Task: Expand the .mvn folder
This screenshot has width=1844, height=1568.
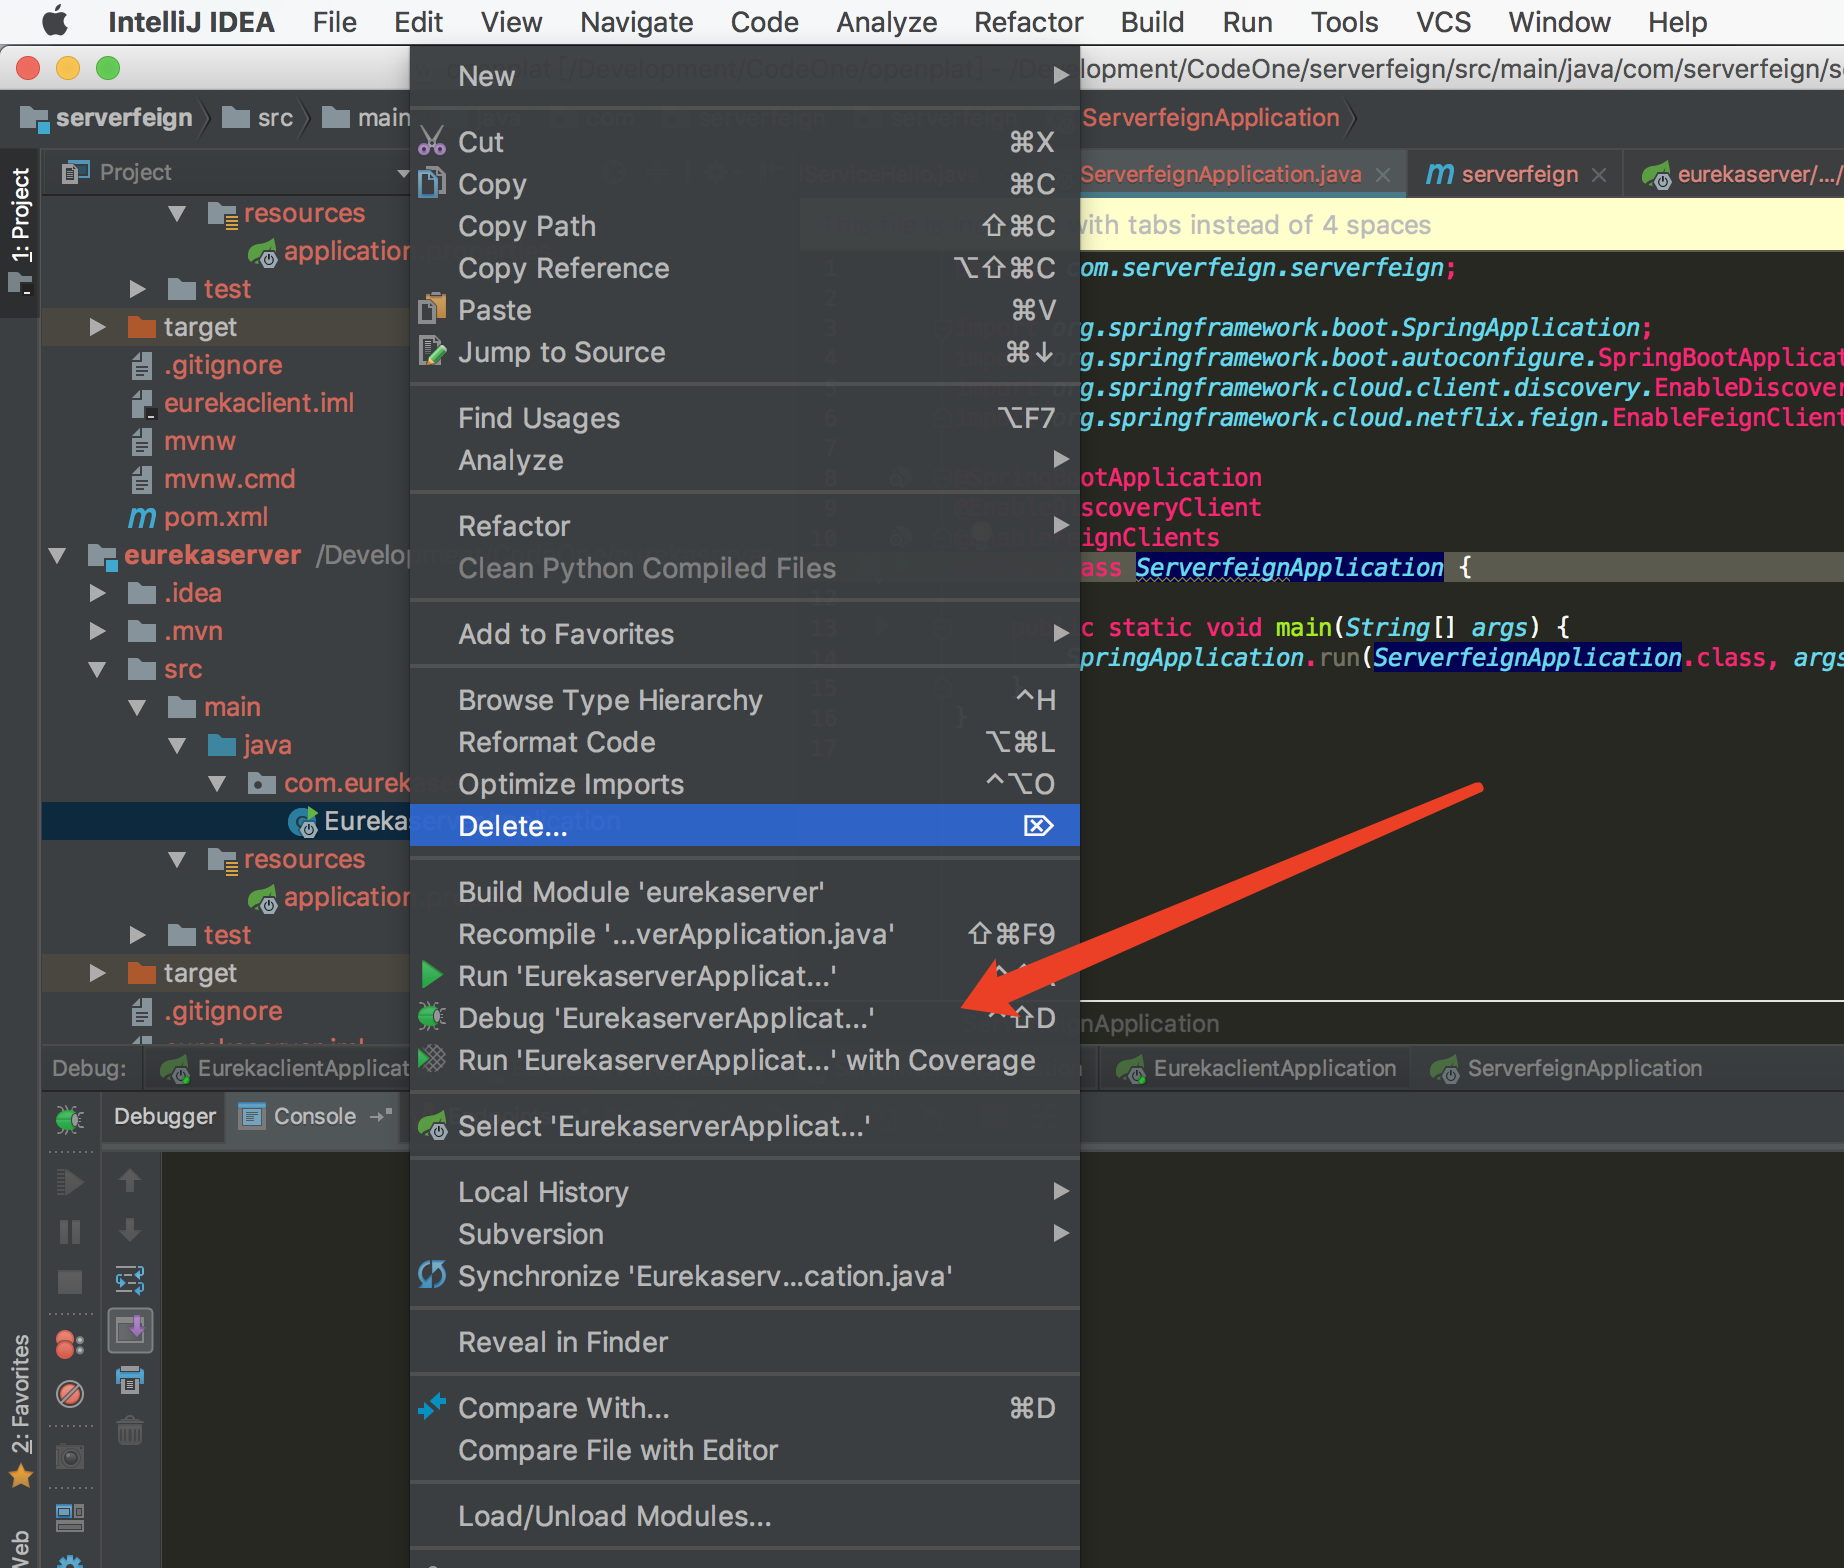Action: pyautogui.click(x=97, y=631)
